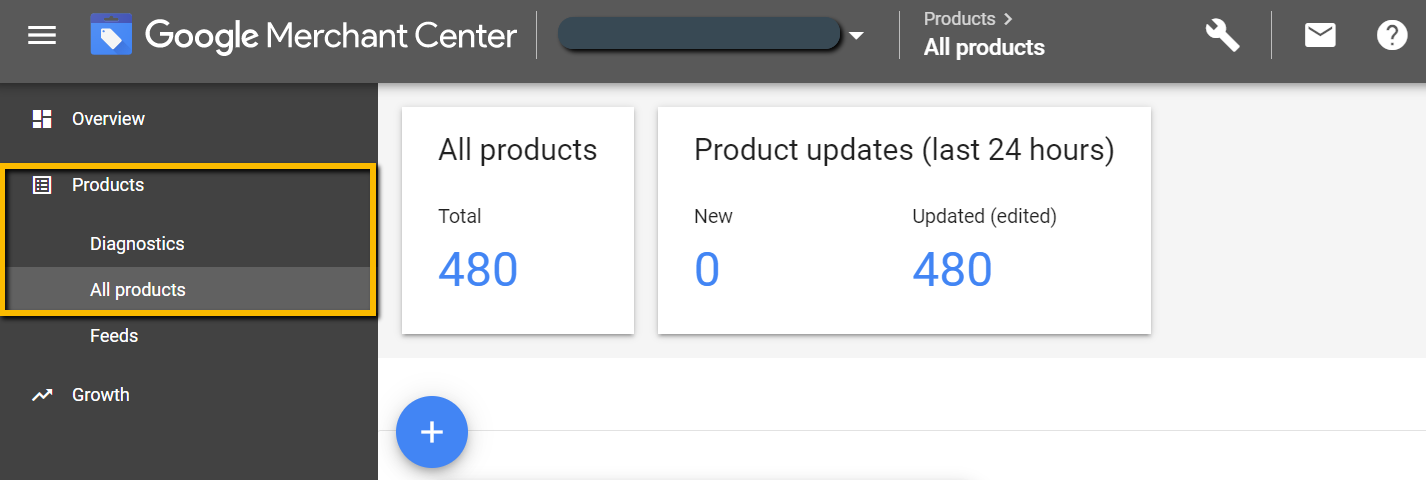1426x480 pixels.
Task: Open the hamburger navigation menu
Action: pyautogui.click(x=42, y=36)
